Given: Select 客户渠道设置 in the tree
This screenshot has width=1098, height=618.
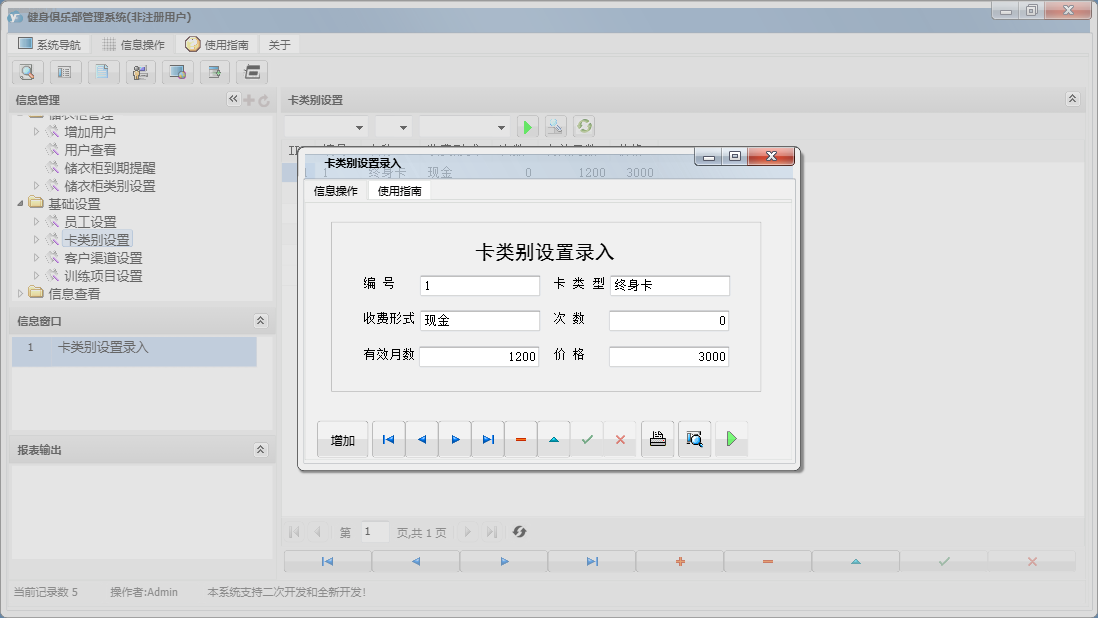Looking at the screenshot, I should pyautogui.click(x=103, y=258).
